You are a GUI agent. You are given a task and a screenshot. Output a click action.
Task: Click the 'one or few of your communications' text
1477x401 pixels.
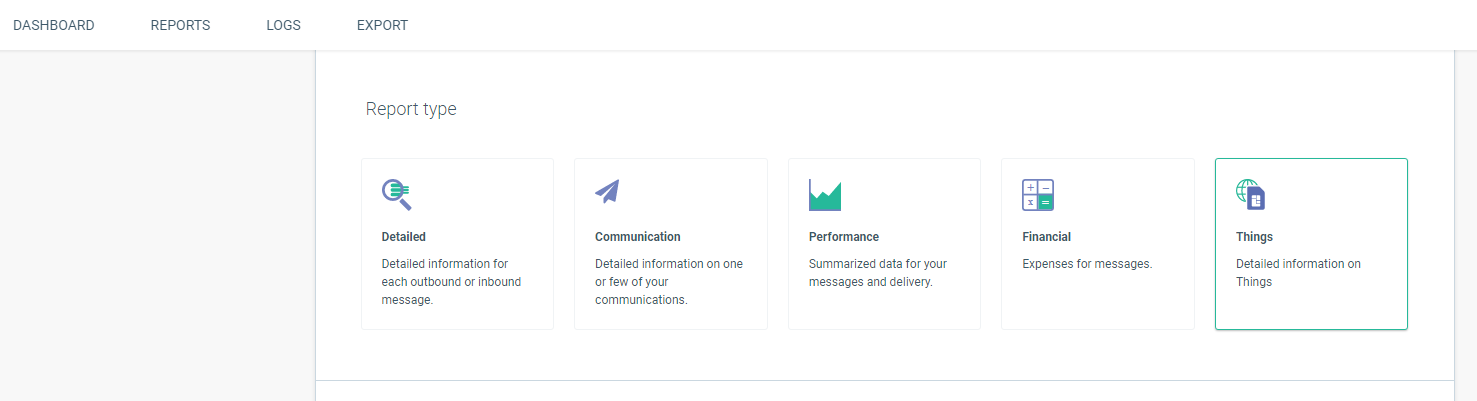[668, 282]
